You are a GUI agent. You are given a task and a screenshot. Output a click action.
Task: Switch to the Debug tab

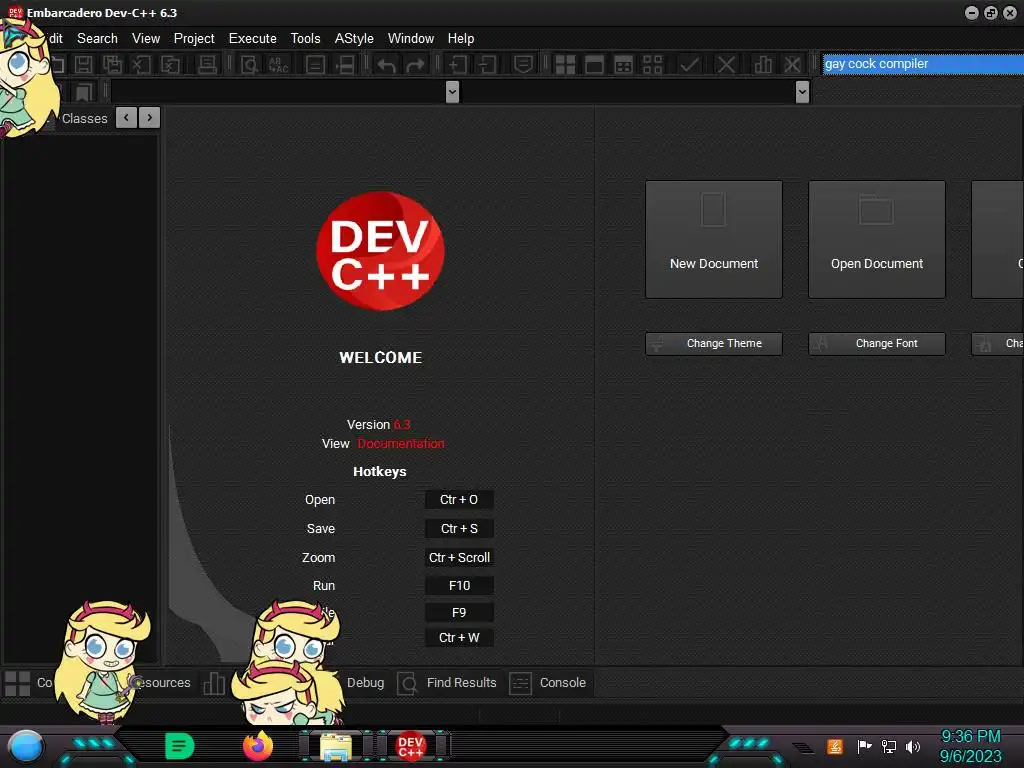coord(366,682)
